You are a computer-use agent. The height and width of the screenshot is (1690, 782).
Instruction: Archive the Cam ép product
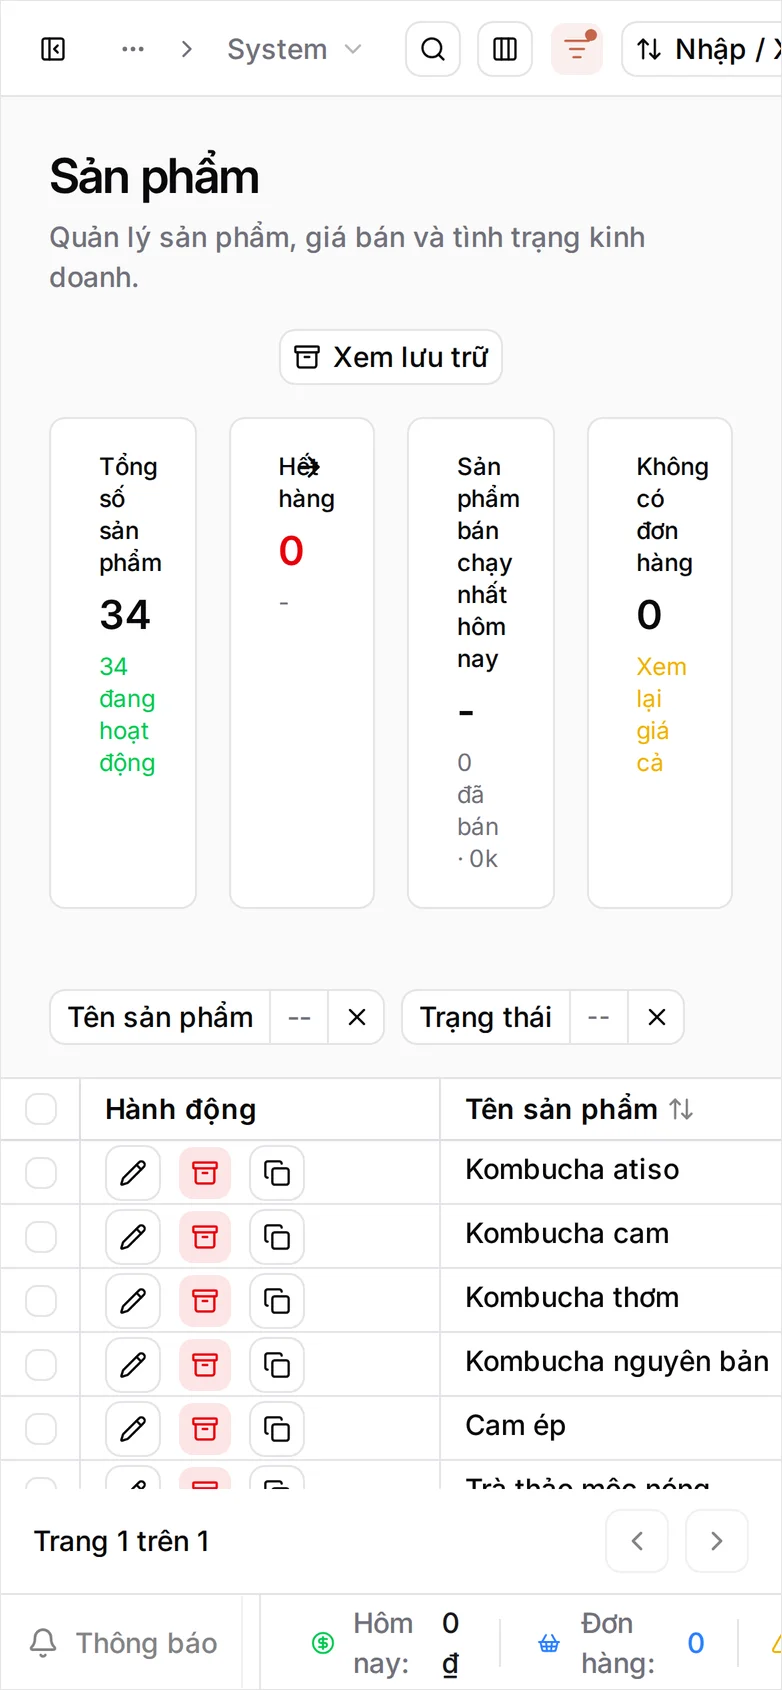[205, 1429]
